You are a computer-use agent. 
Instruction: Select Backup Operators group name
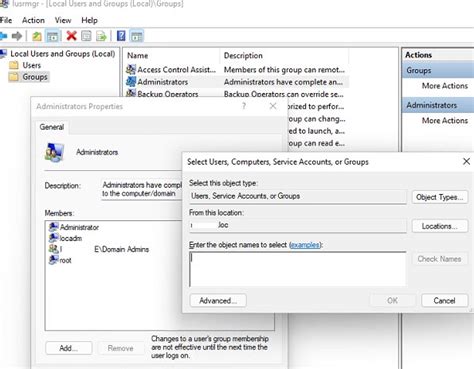[x=168, y=94]
